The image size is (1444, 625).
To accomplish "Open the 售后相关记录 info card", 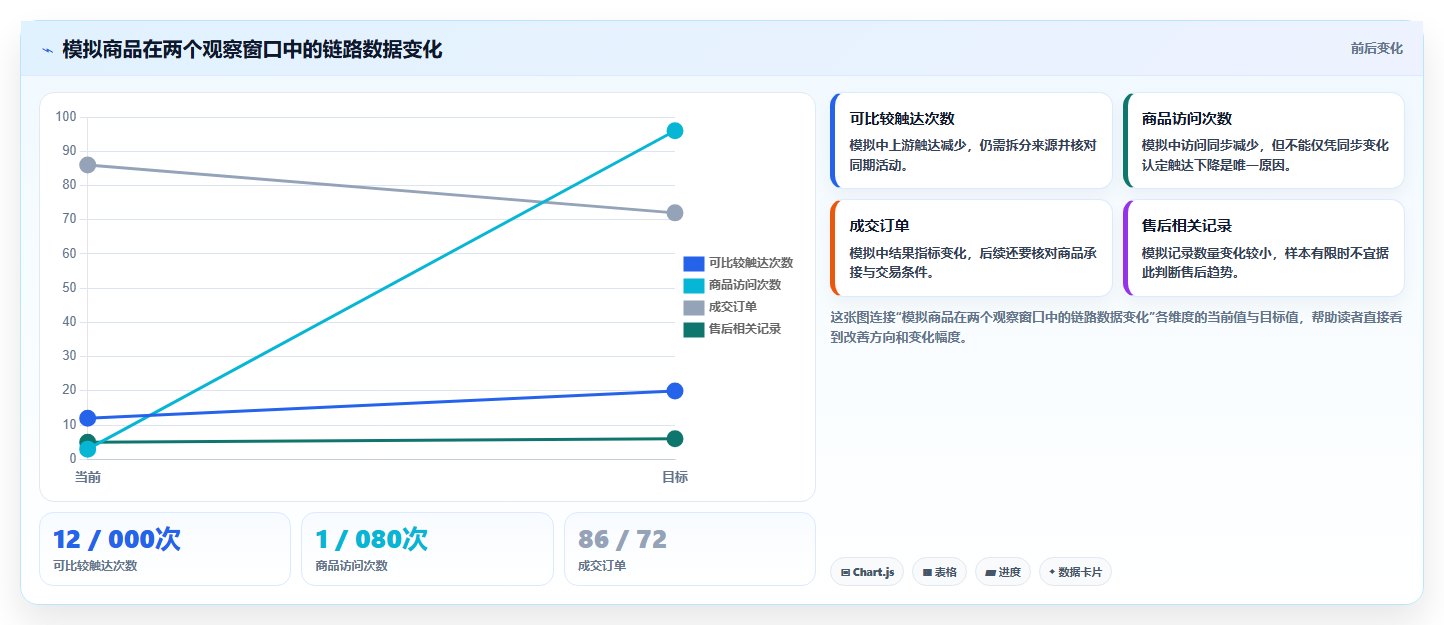I will [1264, 248].
